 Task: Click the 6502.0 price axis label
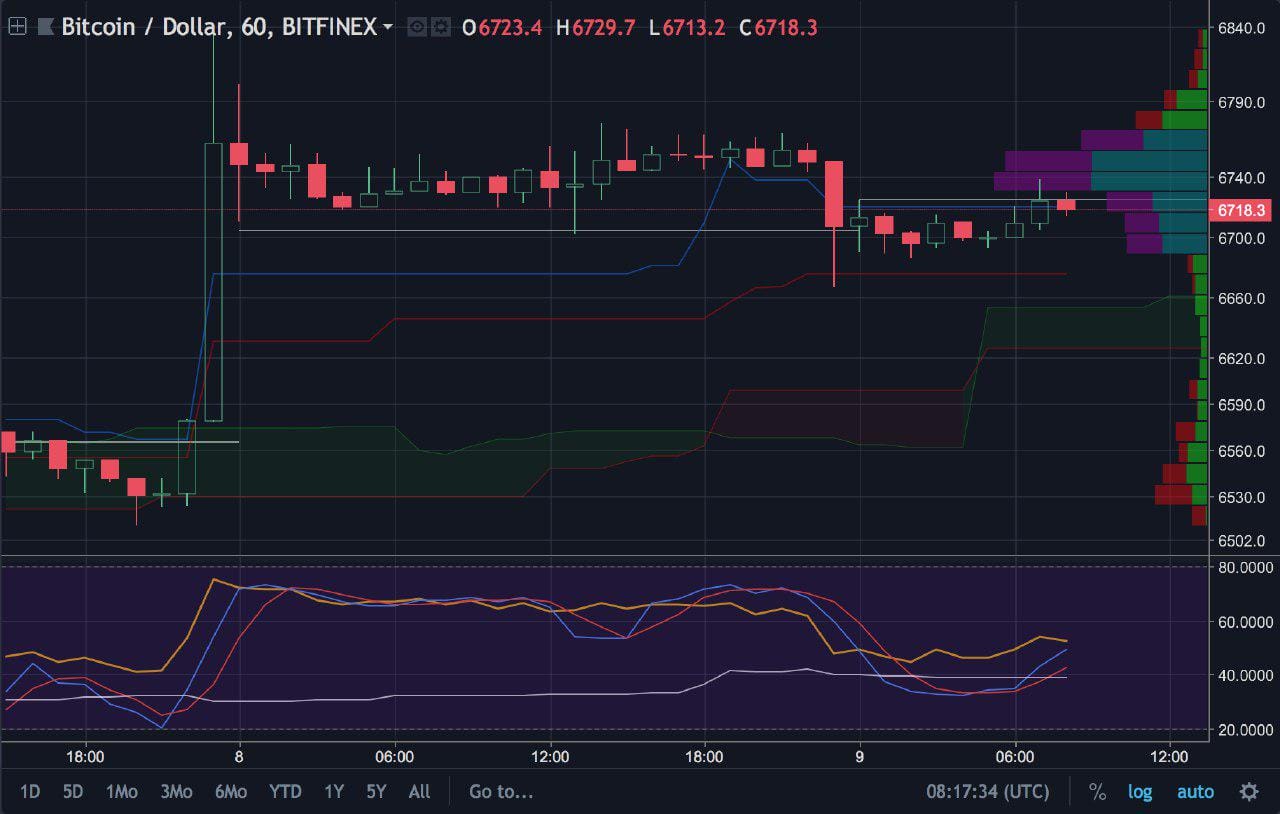1242,541
